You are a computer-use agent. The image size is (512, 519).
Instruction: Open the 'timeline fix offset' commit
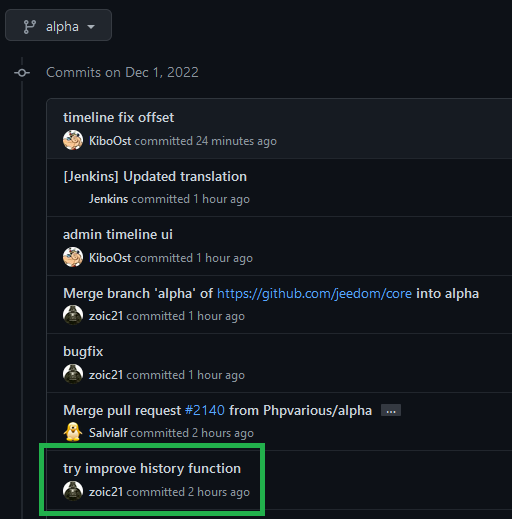pos(118,117)
